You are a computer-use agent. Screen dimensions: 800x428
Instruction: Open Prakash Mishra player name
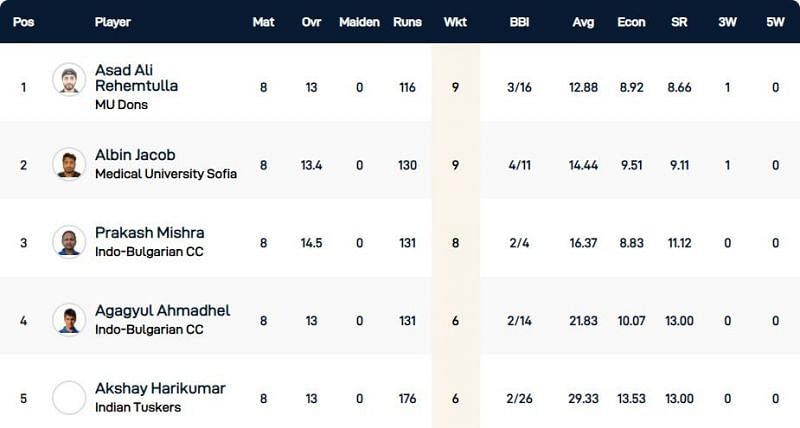tap(149, 233)
